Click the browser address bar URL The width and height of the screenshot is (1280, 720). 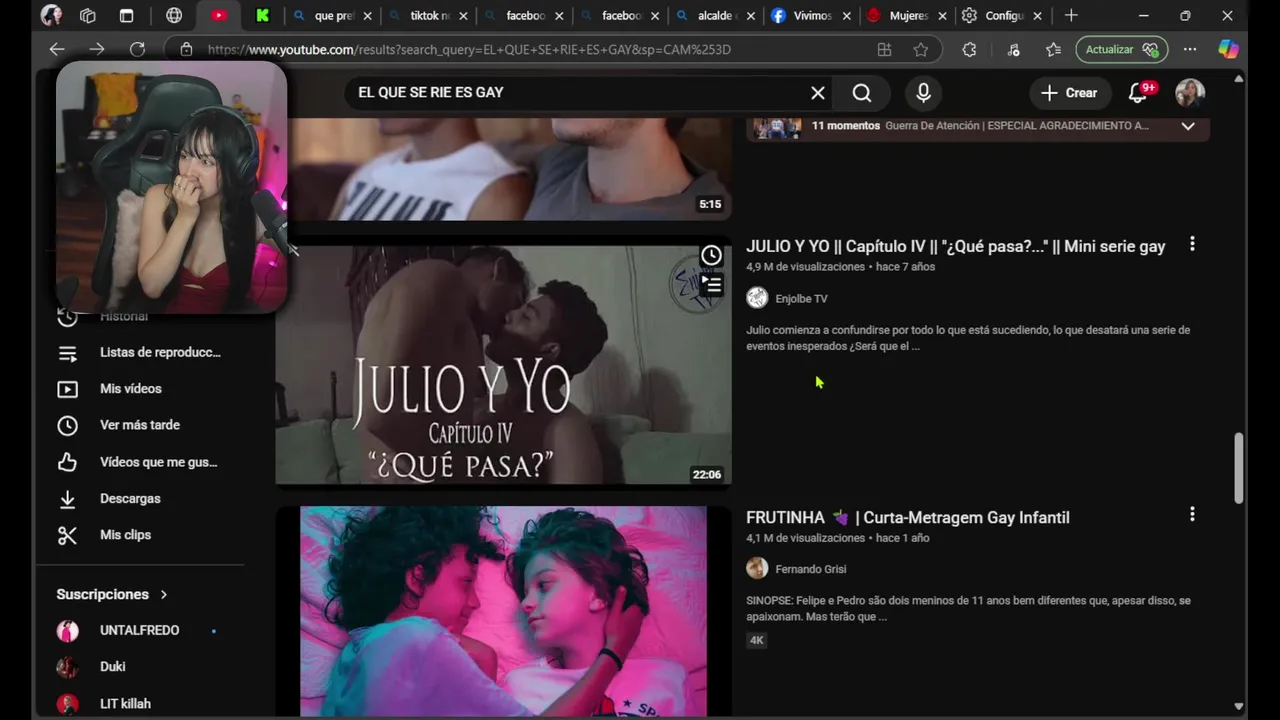click(x=469, y=49)
